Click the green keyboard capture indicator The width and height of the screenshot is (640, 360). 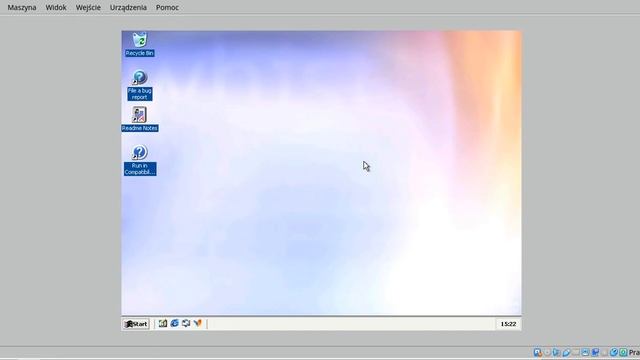(x=623, y=352)
